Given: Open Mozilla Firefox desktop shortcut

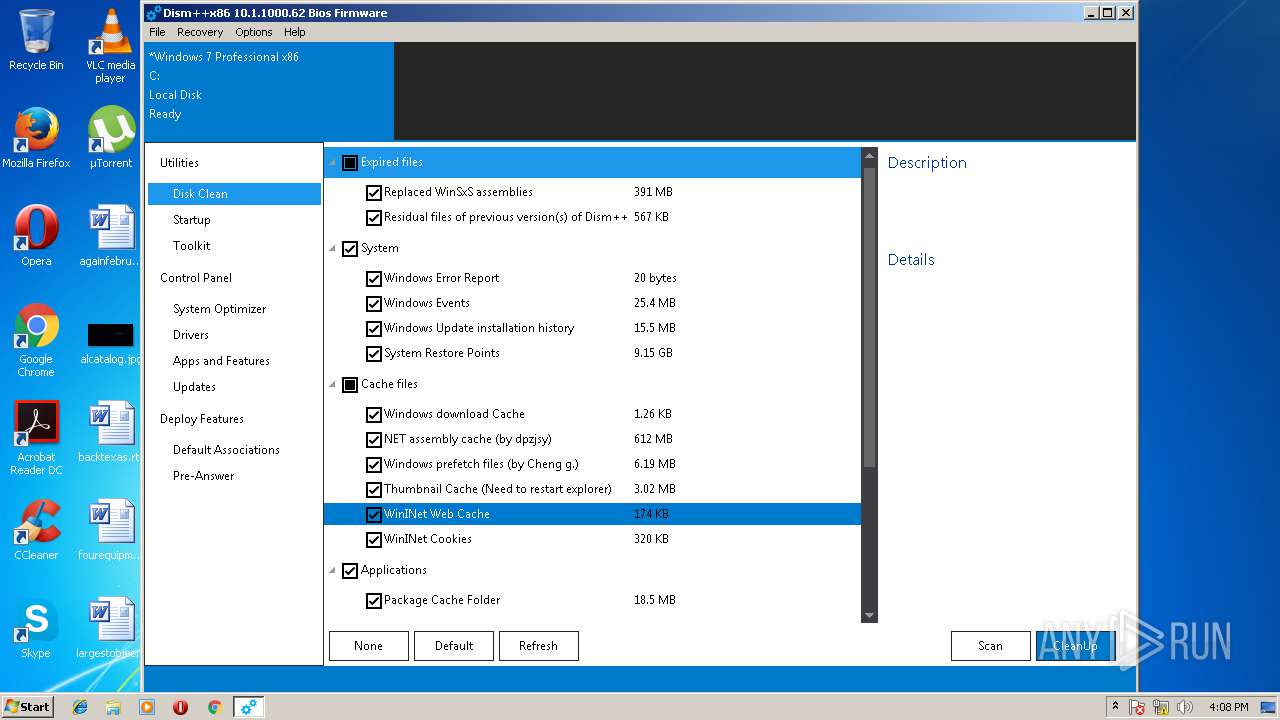Looking at the screenshot, I should pos(36,138).
